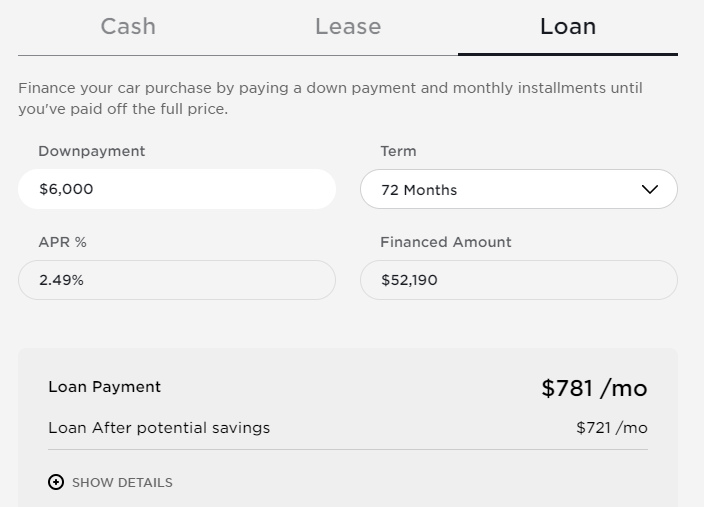Click the Loan Payment heading

pos(104,387)
